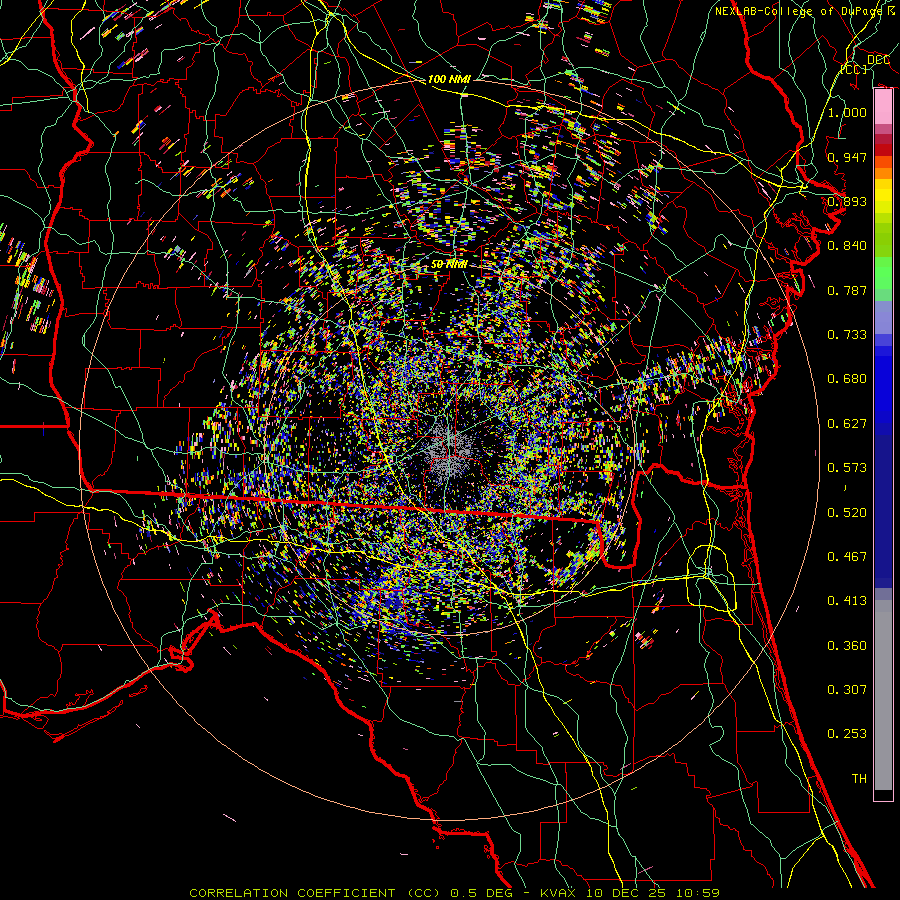Viewport: 900px width, 900px height.
Task: Click the "DEC" label above the color scale
Action: pyautogui.click(x=878, y=60)
